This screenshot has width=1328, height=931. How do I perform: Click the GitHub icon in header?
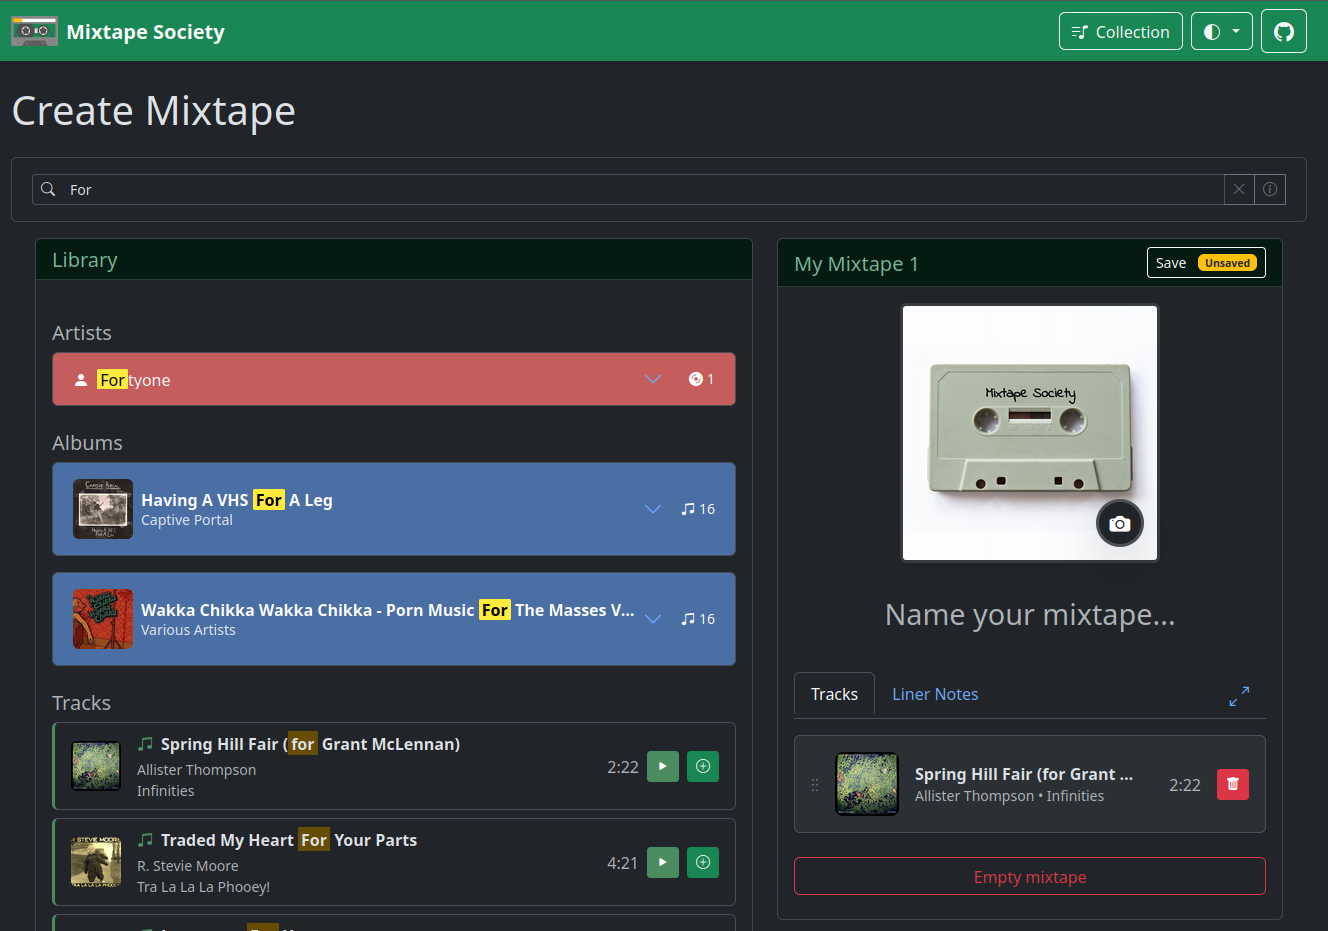point(1283,32)
